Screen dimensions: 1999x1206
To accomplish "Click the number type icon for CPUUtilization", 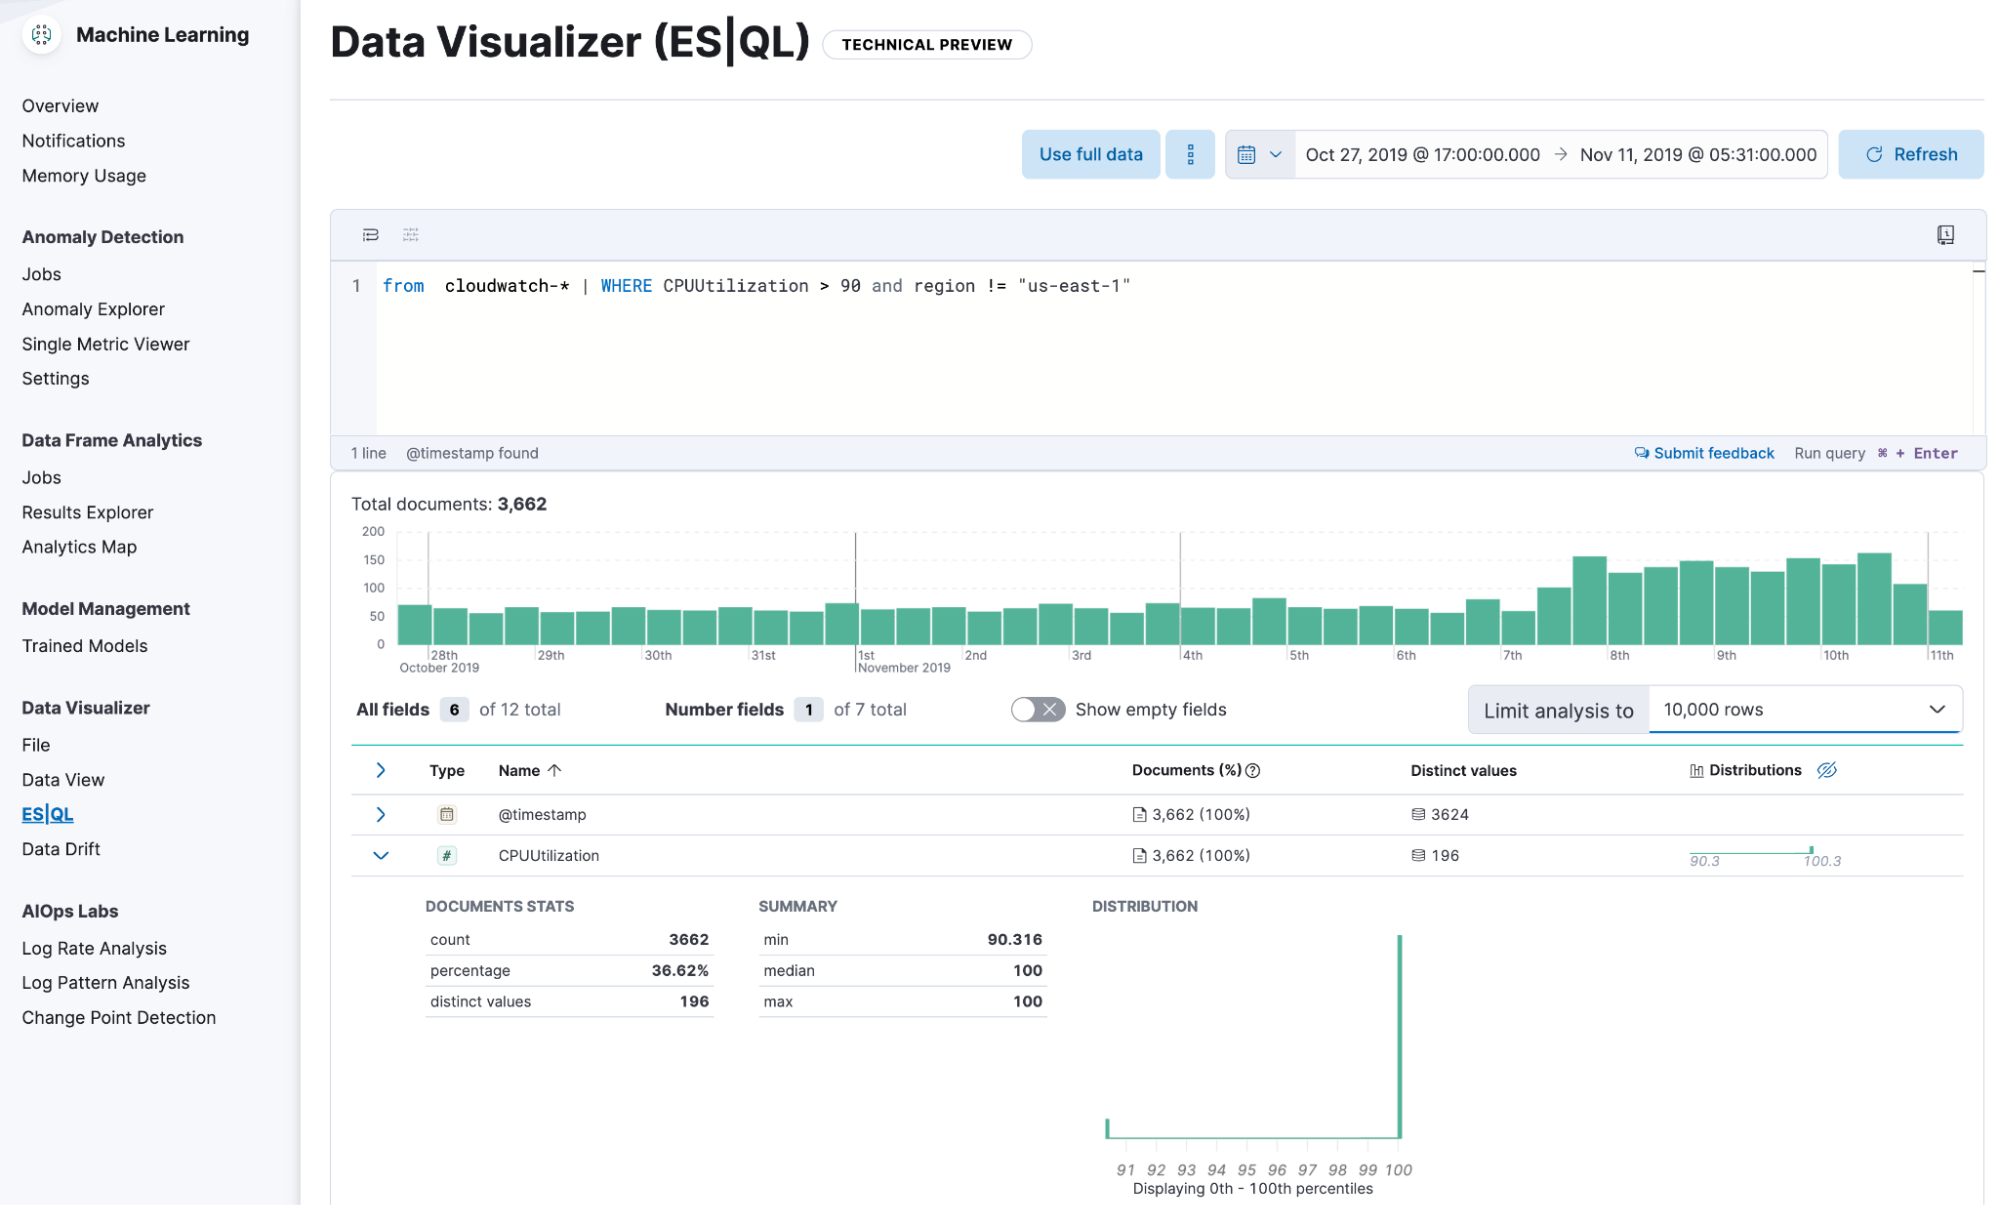I will pyautogui.click(x=447, y=855).
